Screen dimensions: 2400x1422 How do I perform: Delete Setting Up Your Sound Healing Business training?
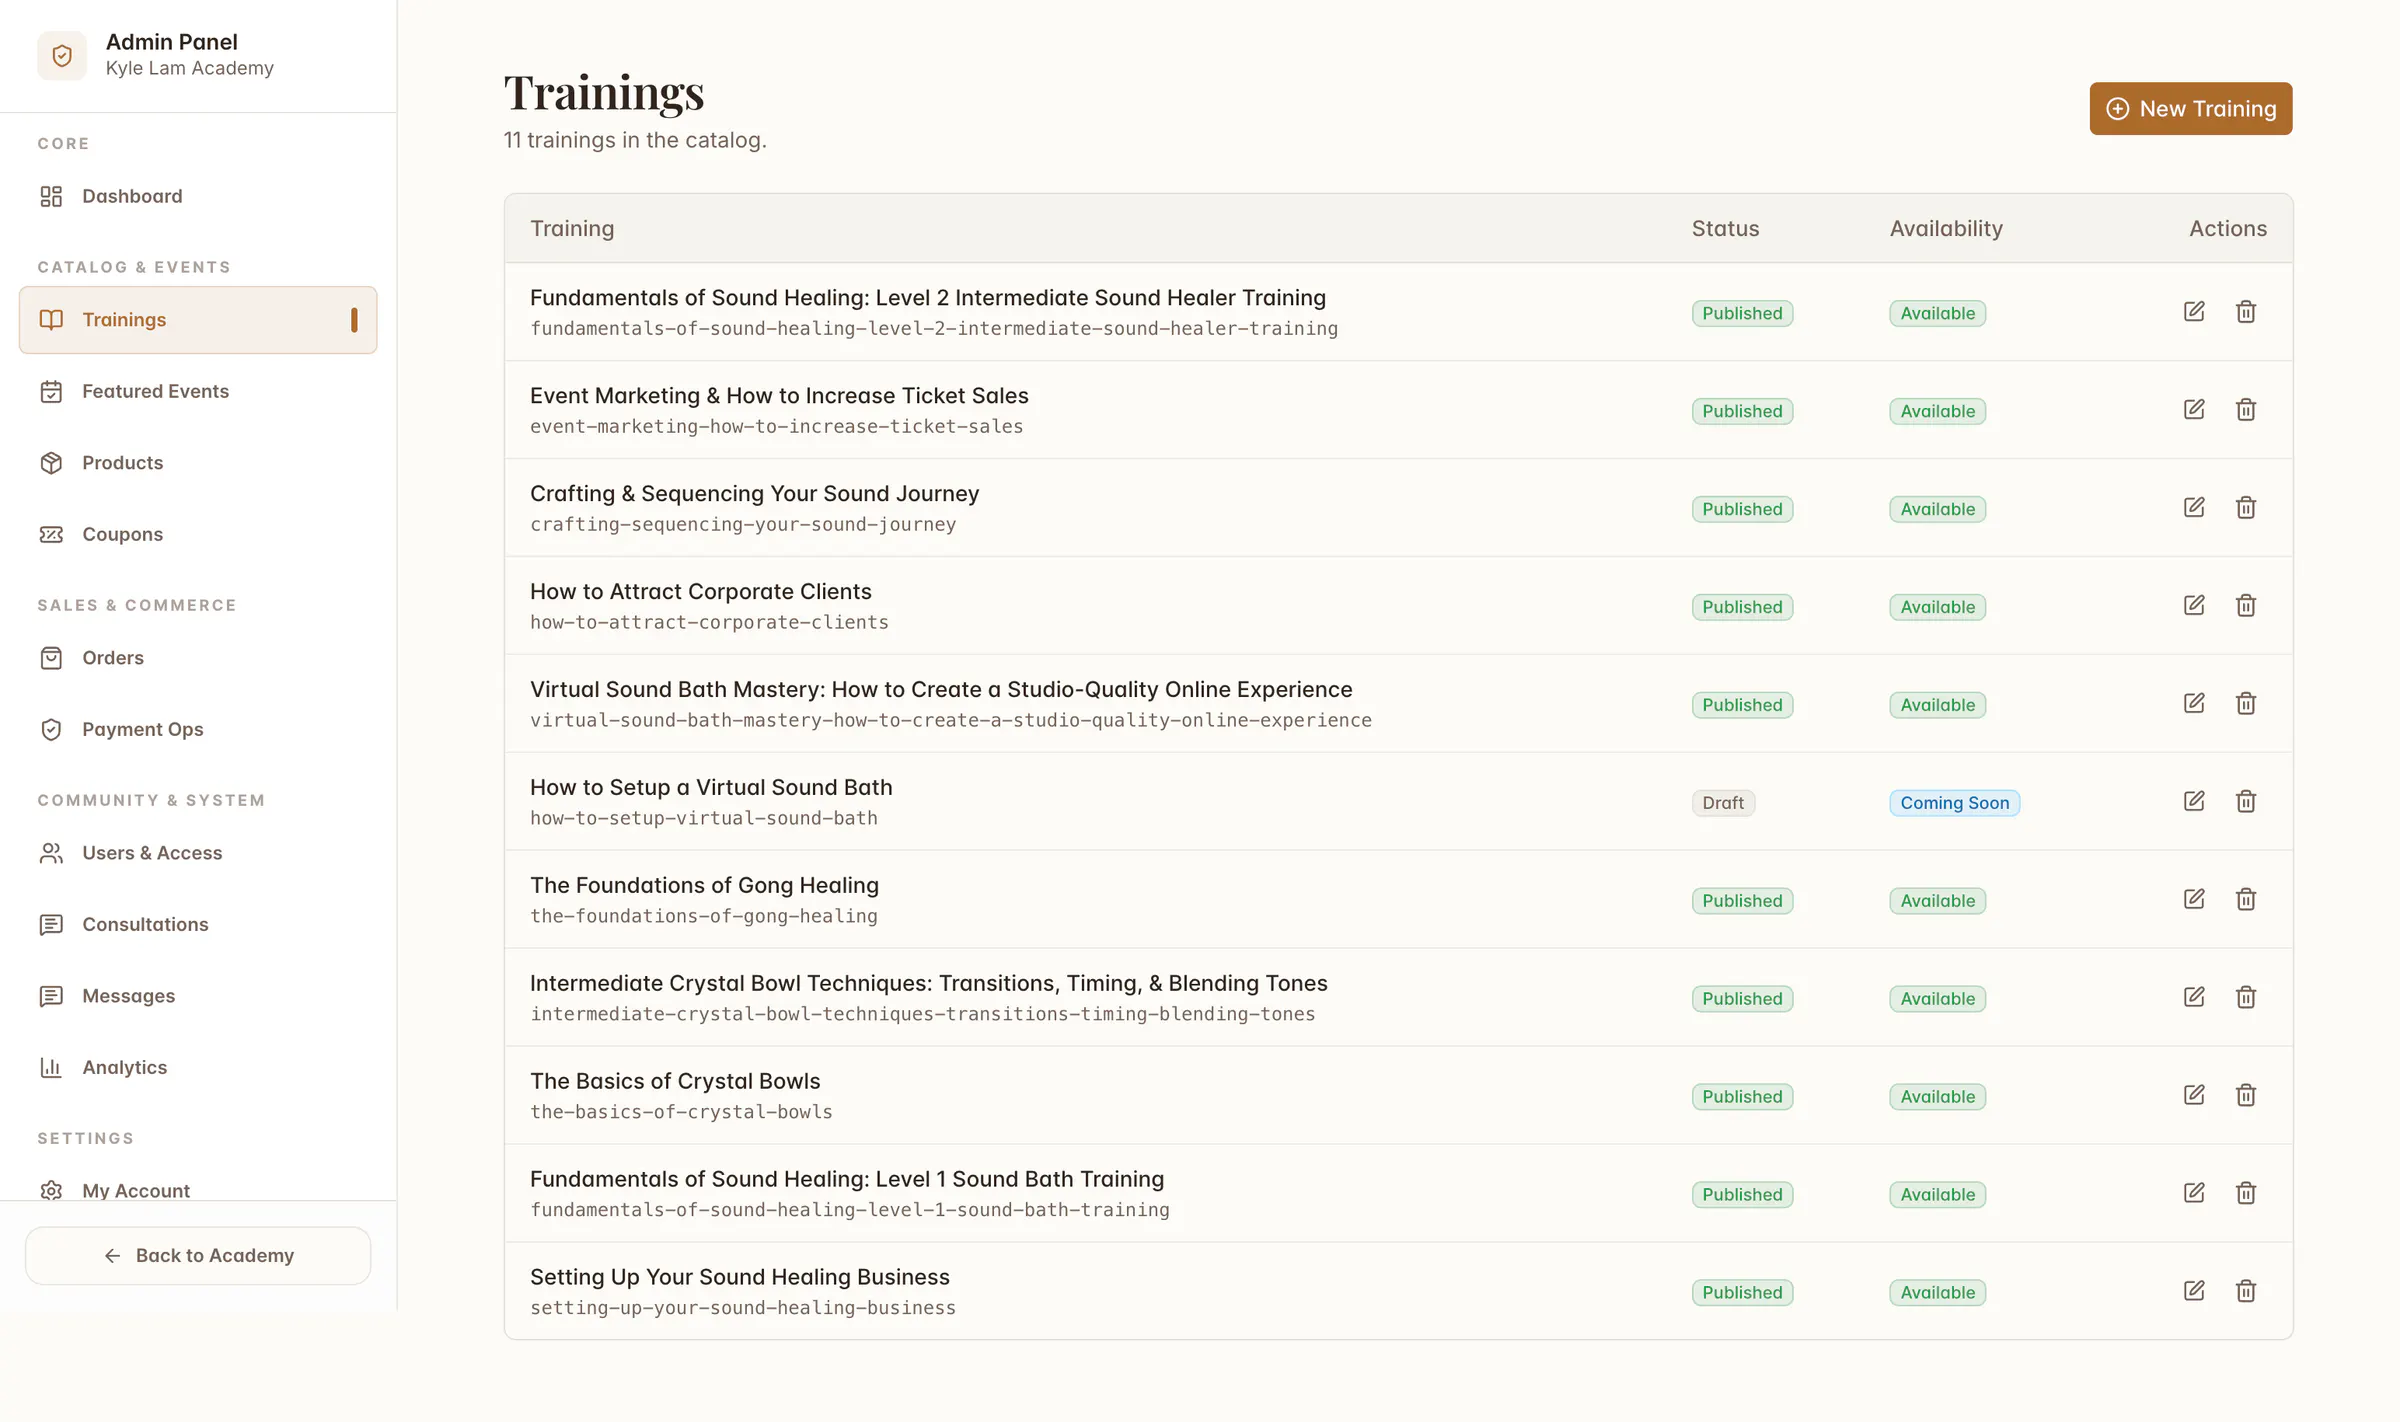2246,1291
